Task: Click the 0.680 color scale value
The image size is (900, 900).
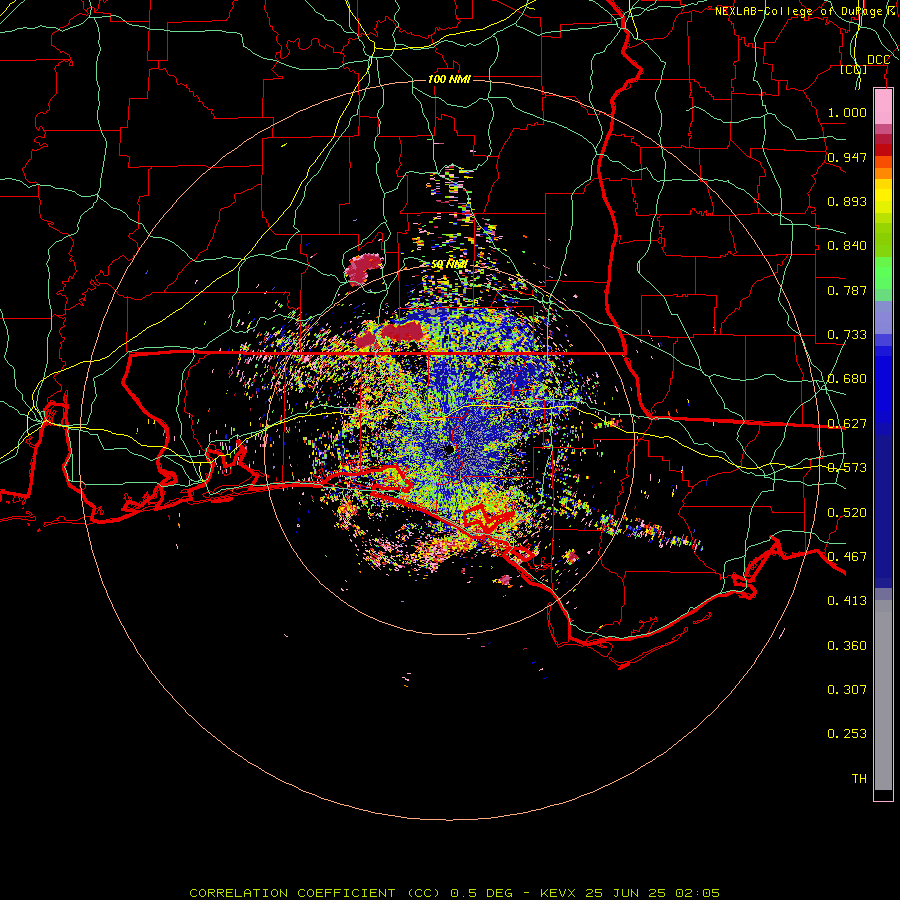Action: pos(847,379)
